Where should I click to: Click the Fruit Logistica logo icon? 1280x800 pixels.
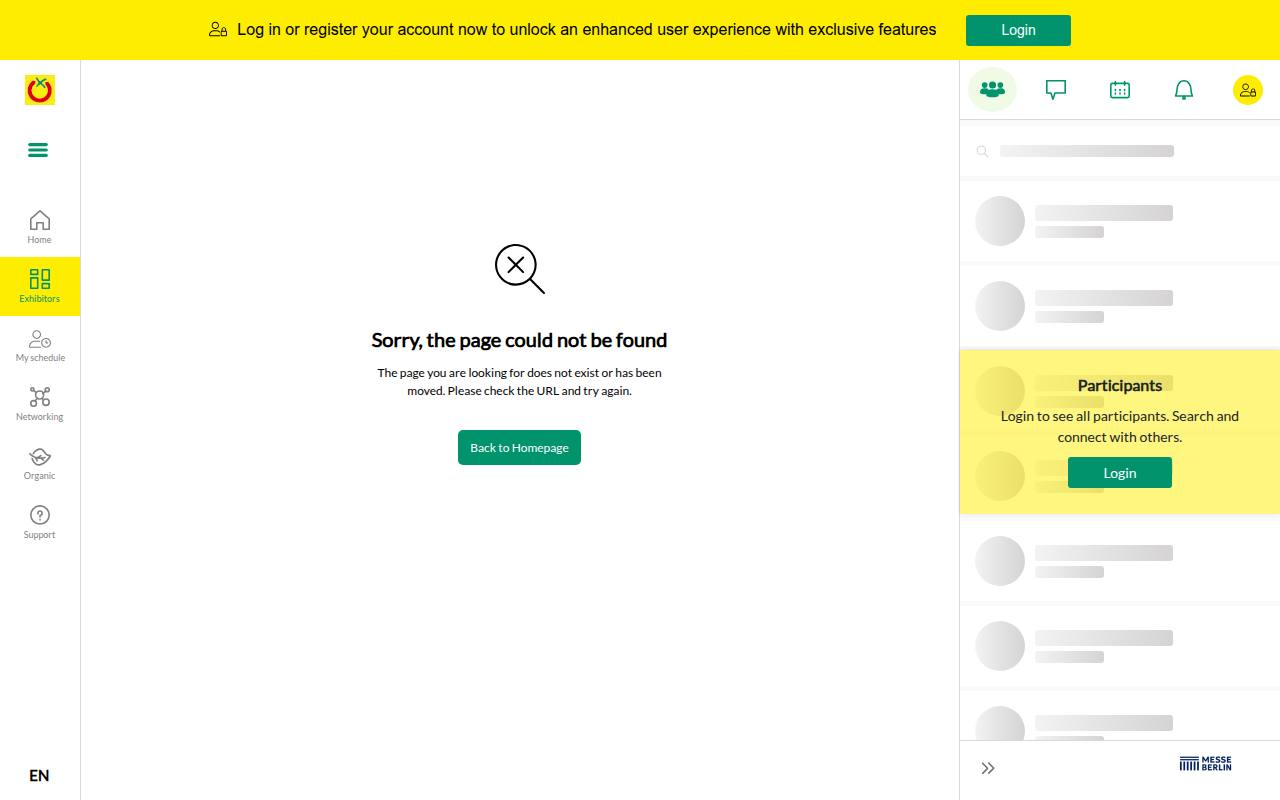pos(40,90)
